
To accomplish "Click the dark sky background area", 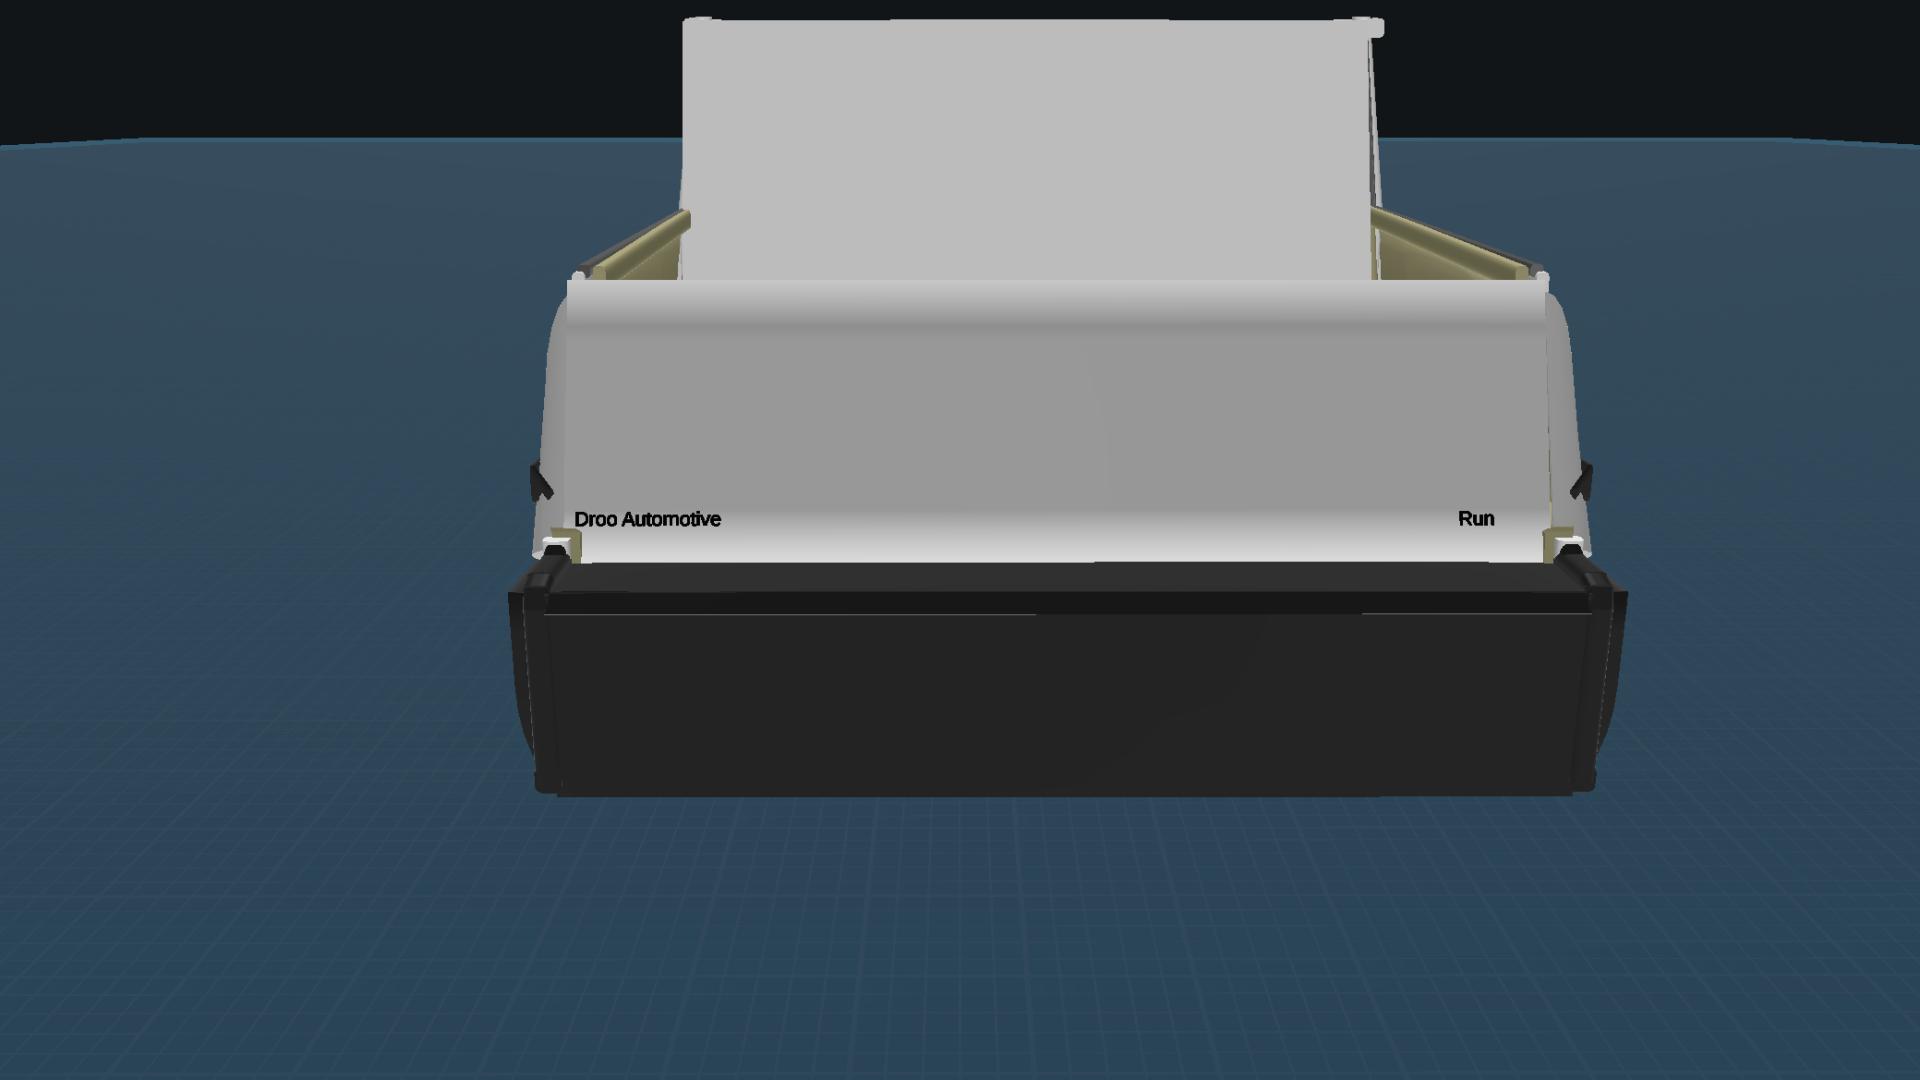I will click(300, 60).
